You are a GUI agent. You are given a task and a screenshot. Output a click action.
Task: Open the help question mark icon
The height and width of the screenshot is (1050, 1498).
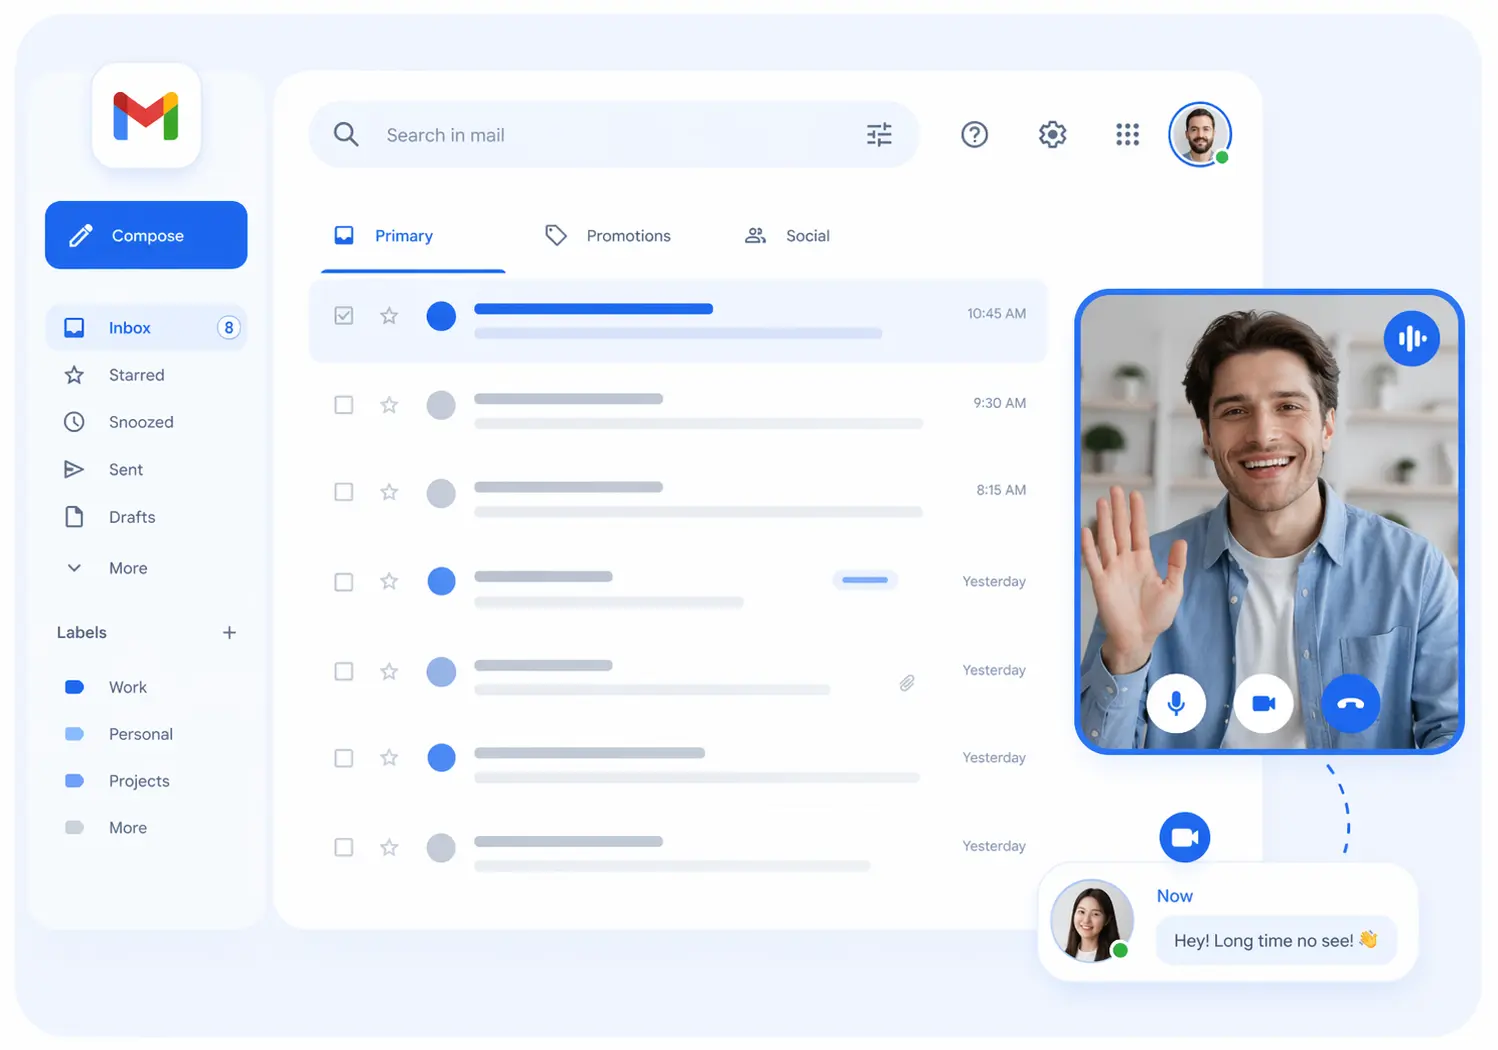(974, 134)
